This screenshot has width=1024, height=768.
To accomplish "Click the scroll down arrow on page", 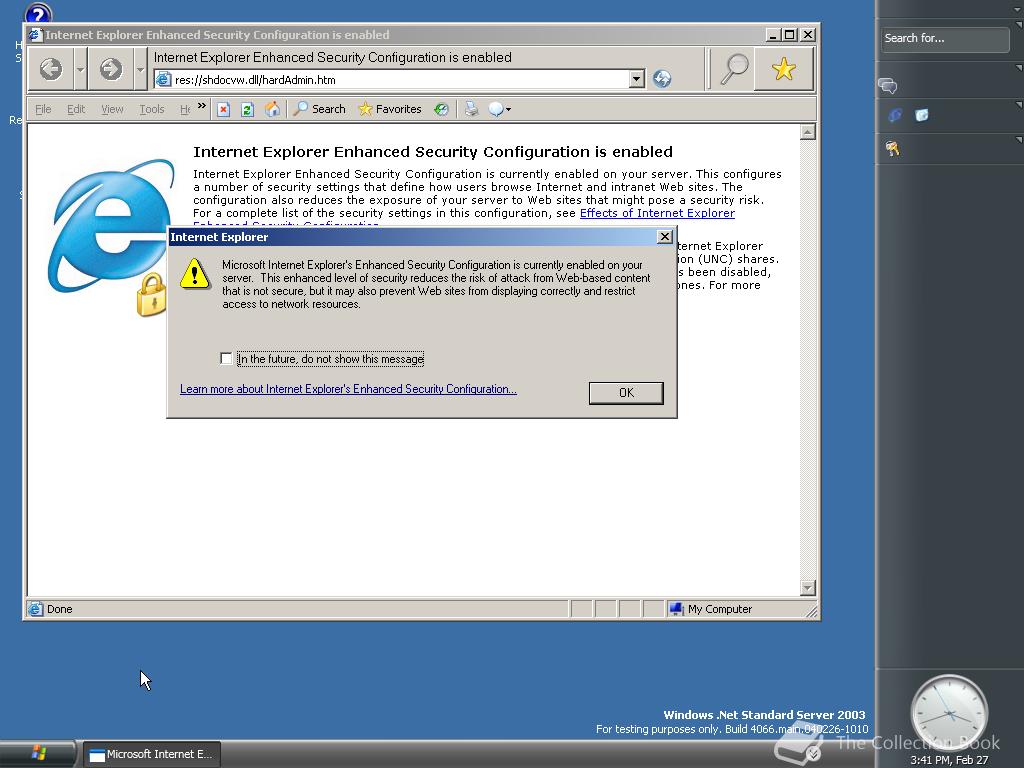I will (808, 588).
